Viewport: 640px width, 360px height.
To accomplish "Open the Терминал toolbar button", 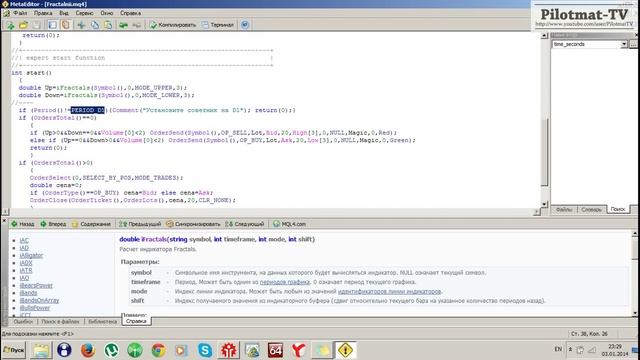I will (218, 25).
